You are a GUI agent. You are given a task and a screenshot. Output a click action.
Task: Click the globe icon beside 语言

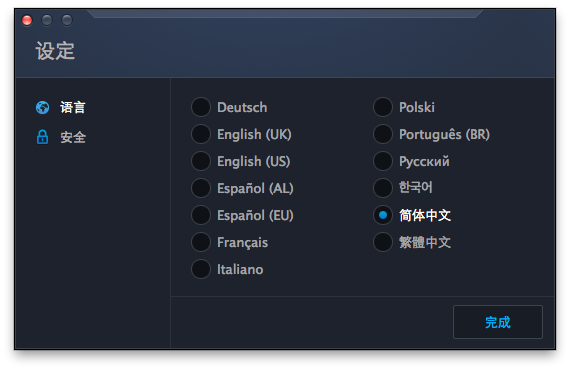(43, 108)
